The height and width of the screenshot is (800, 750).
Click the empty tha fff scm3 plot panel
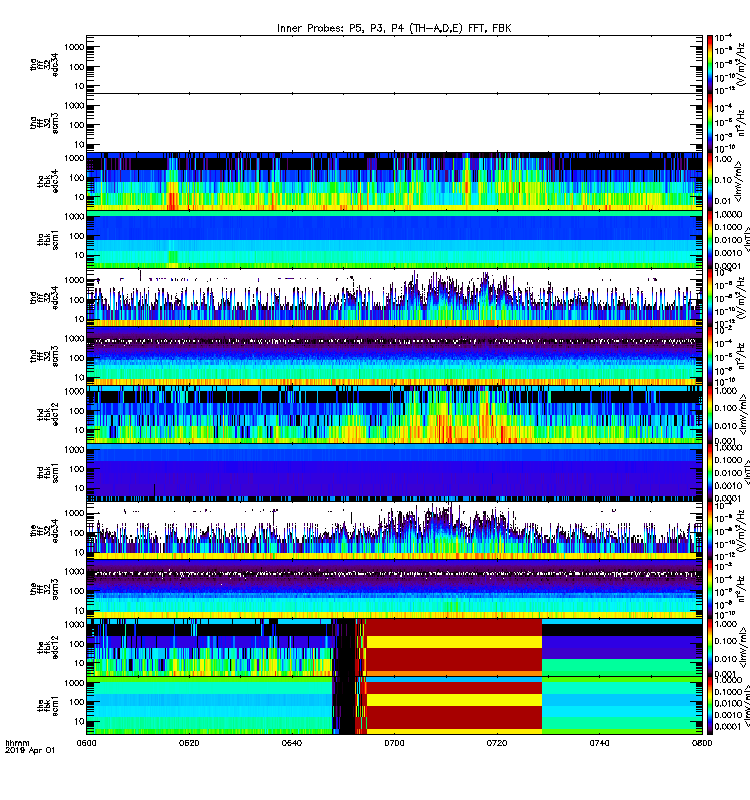(394, 123)
